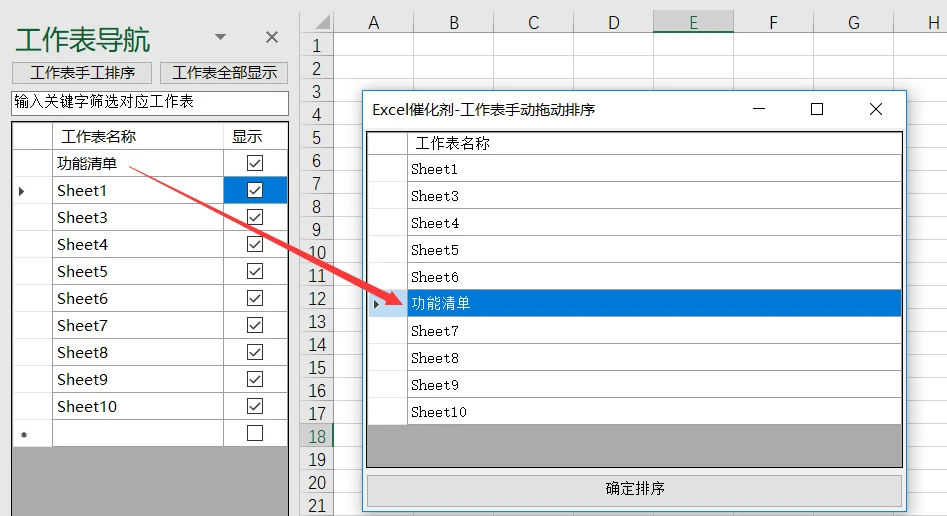Toggle display checkbox for Sheet4
Image resolution: width=947 pixels, height=516 pixels.
255,244
